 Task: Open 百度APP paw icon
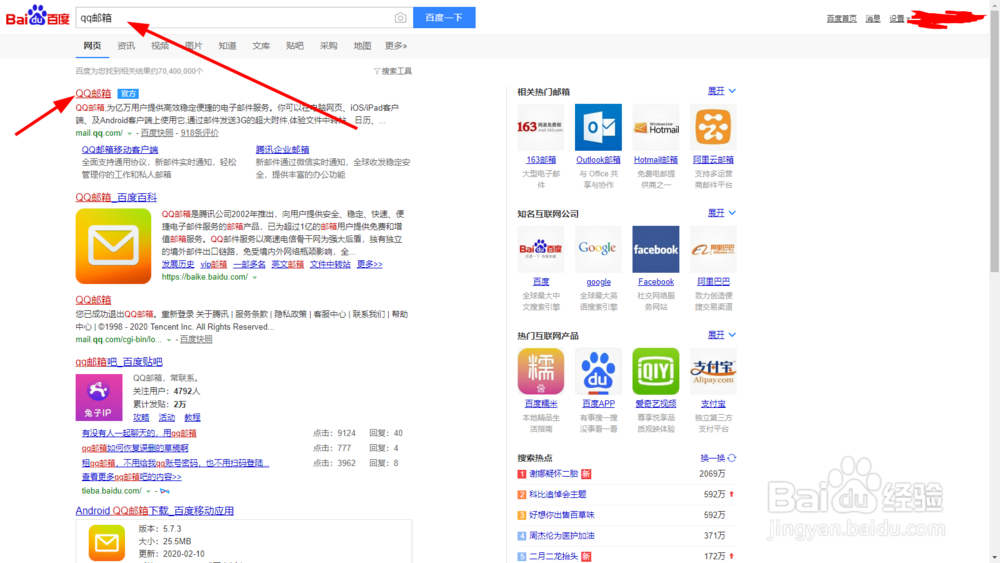click(598, 371)
